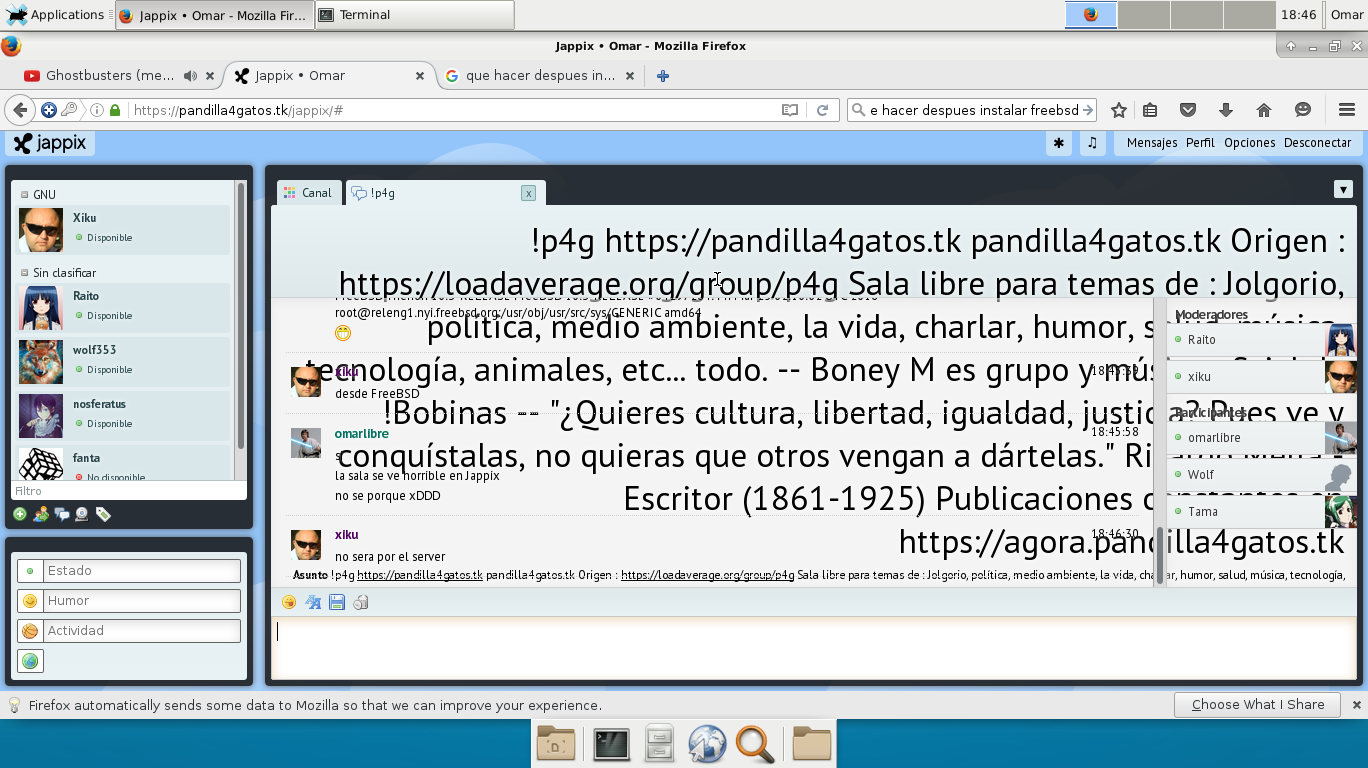Image resolution: width=1368 pixels, height=768 pixels.
Task: Reload the page with the refresh icon
Action: [823, 110]
